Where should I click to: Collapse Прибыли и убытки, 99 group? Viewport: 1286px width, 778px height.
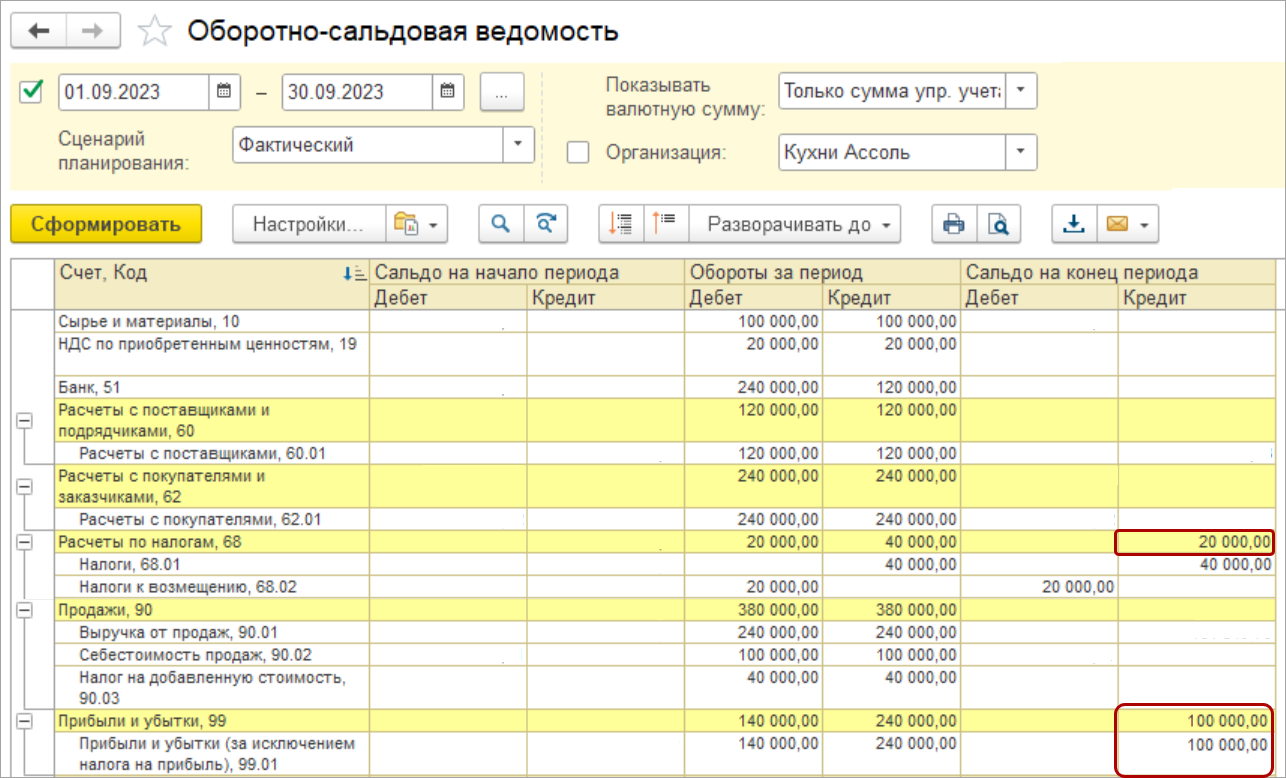[x=25, y=720]
